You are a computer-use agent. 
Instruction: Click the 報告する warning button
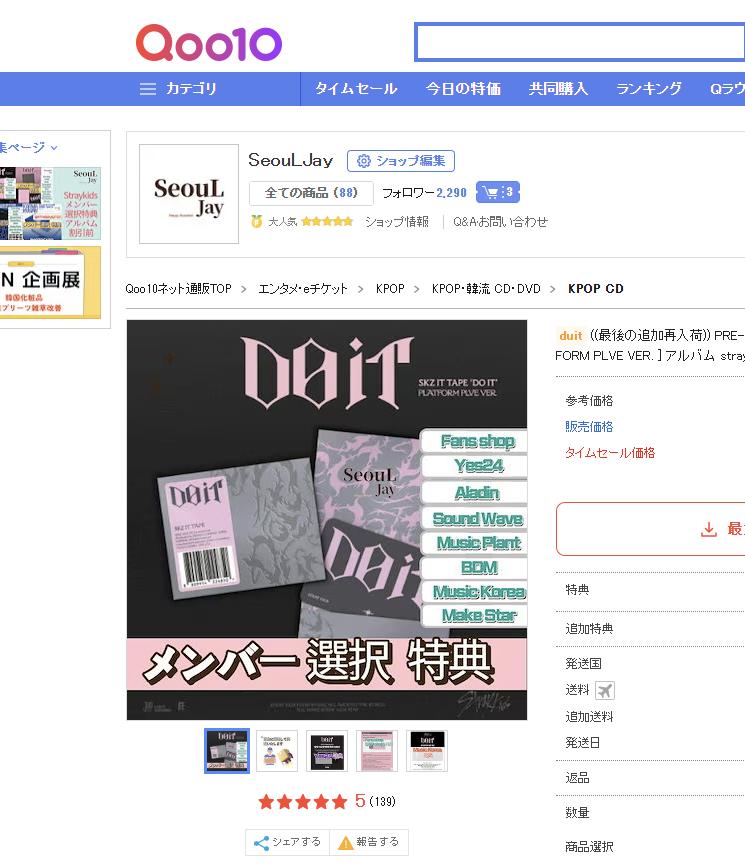[368, 842]
